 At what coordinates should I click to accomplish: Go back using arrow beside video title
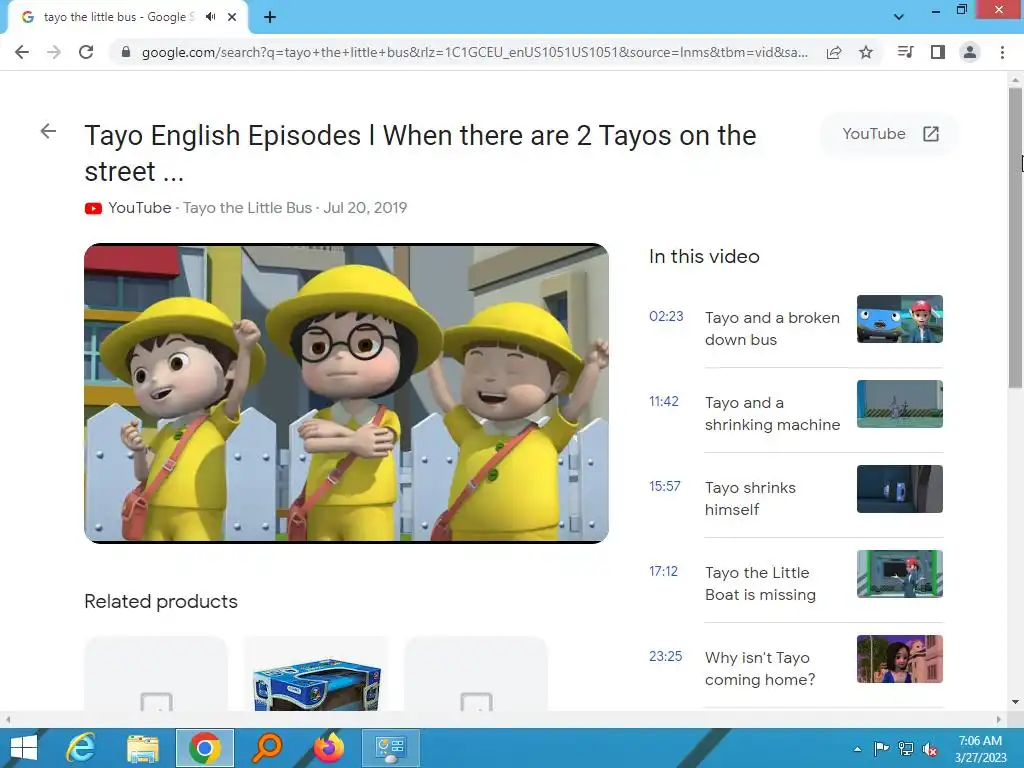[48, 131]
